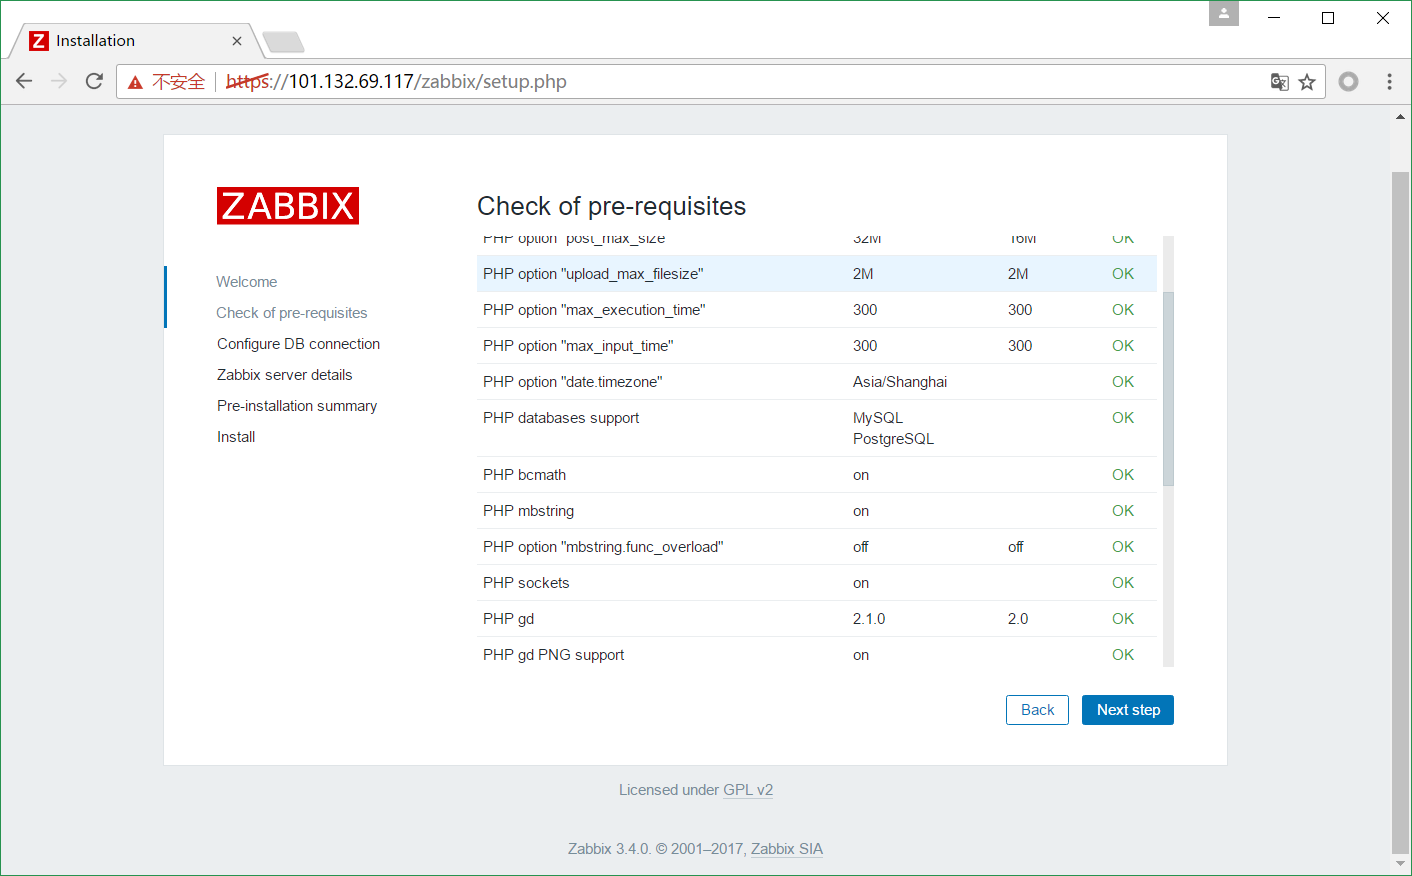
Task: Click the MySQL database value
Action: pos(878,418)
